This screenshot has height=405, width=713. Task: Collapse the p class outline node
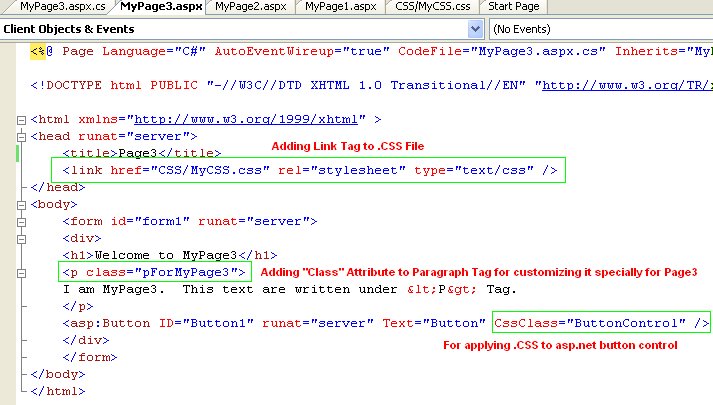[x=21, y=273]
